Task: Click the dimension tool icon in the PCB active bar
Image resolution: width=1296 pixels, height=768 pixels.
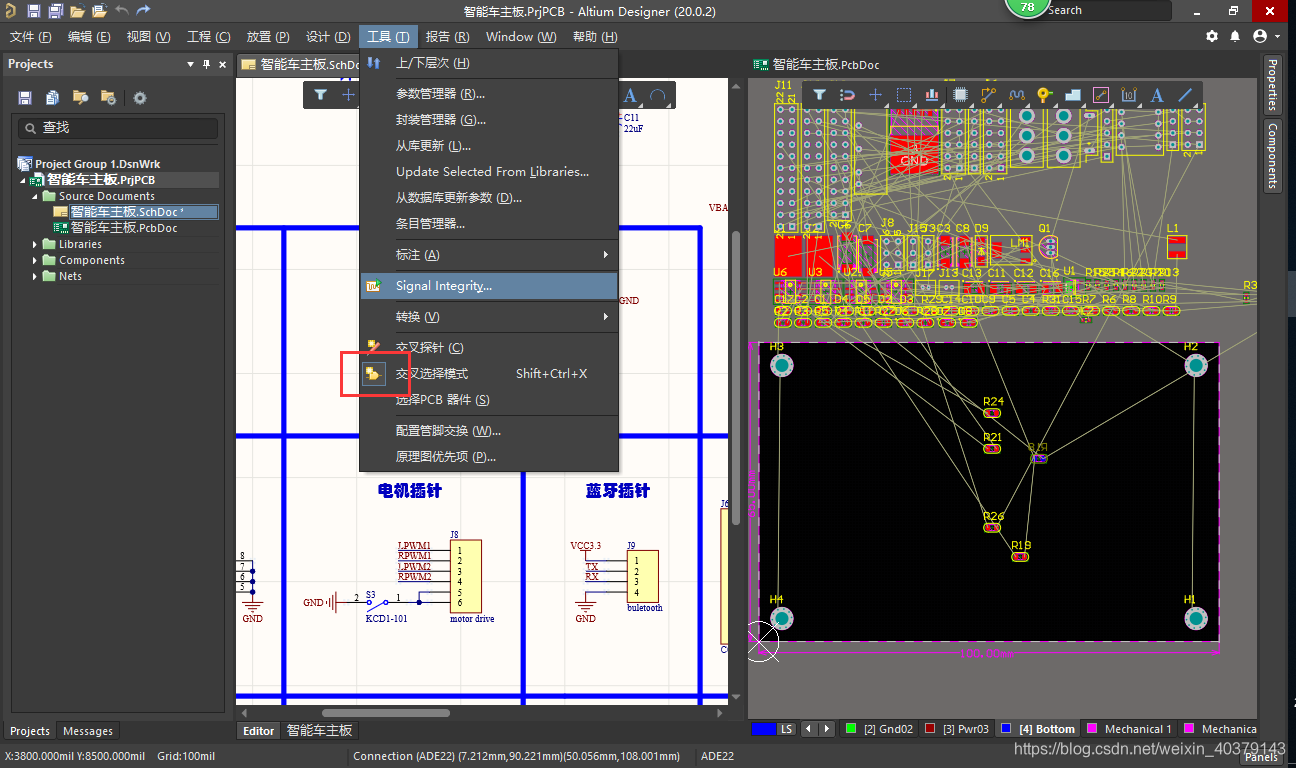Action: [x=1129, y=95]
